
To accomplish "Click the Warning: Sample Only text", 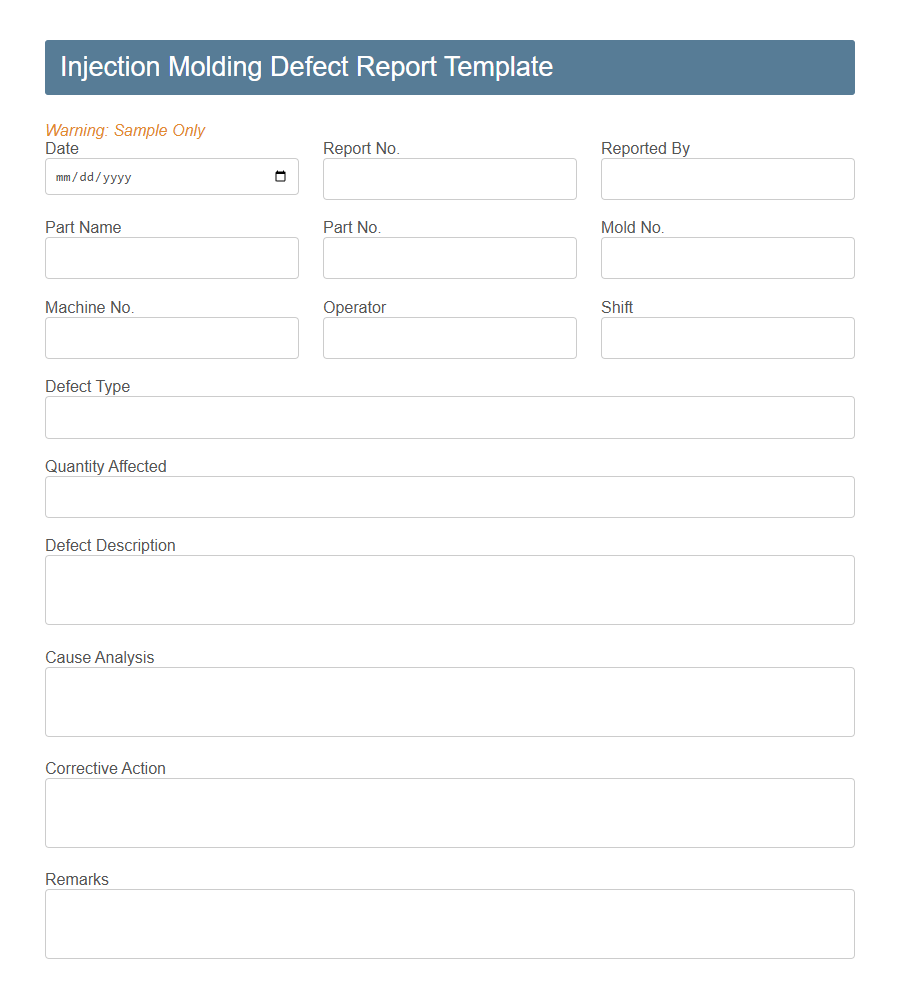I will [x=124, y=130].
